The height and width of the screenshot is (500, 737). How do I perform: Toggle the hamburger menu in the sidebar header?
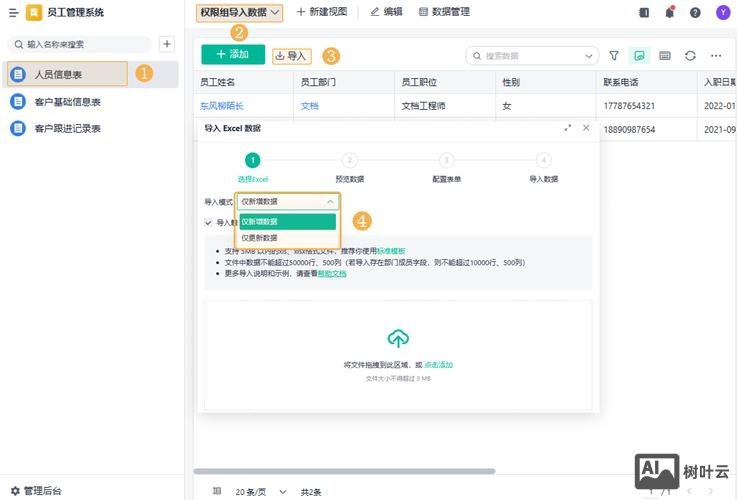tap(14, 12)
